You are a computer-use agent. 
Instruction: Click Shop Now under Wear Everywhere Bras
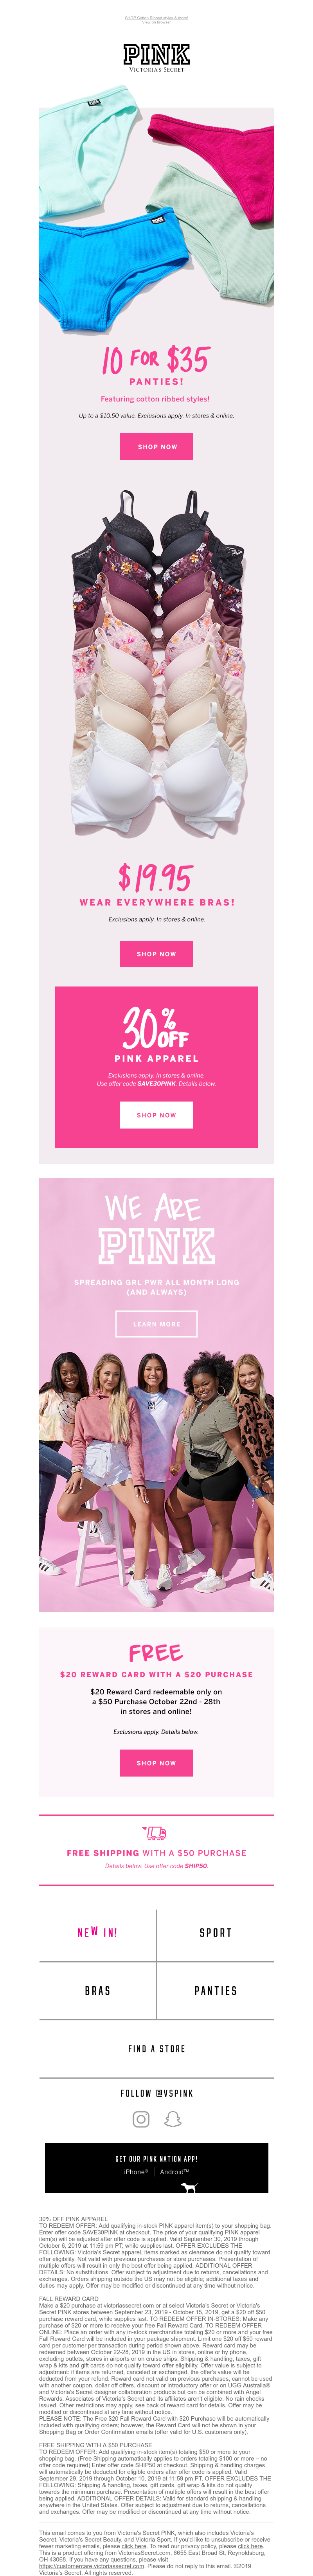pyautogui.click(x=156, y=953)
